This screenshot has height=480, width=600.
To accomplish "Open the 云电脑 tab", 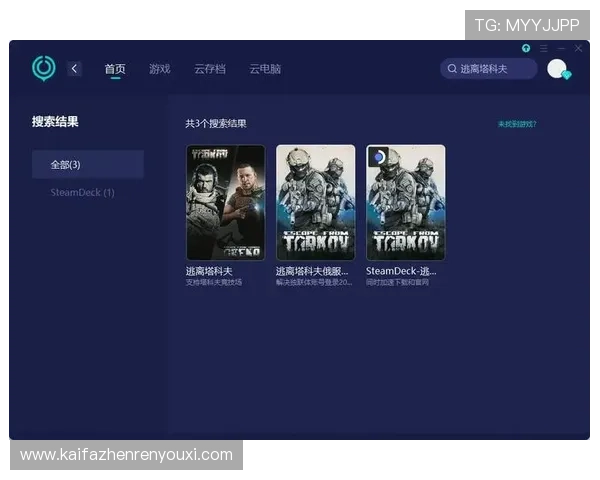I will 265,69.
